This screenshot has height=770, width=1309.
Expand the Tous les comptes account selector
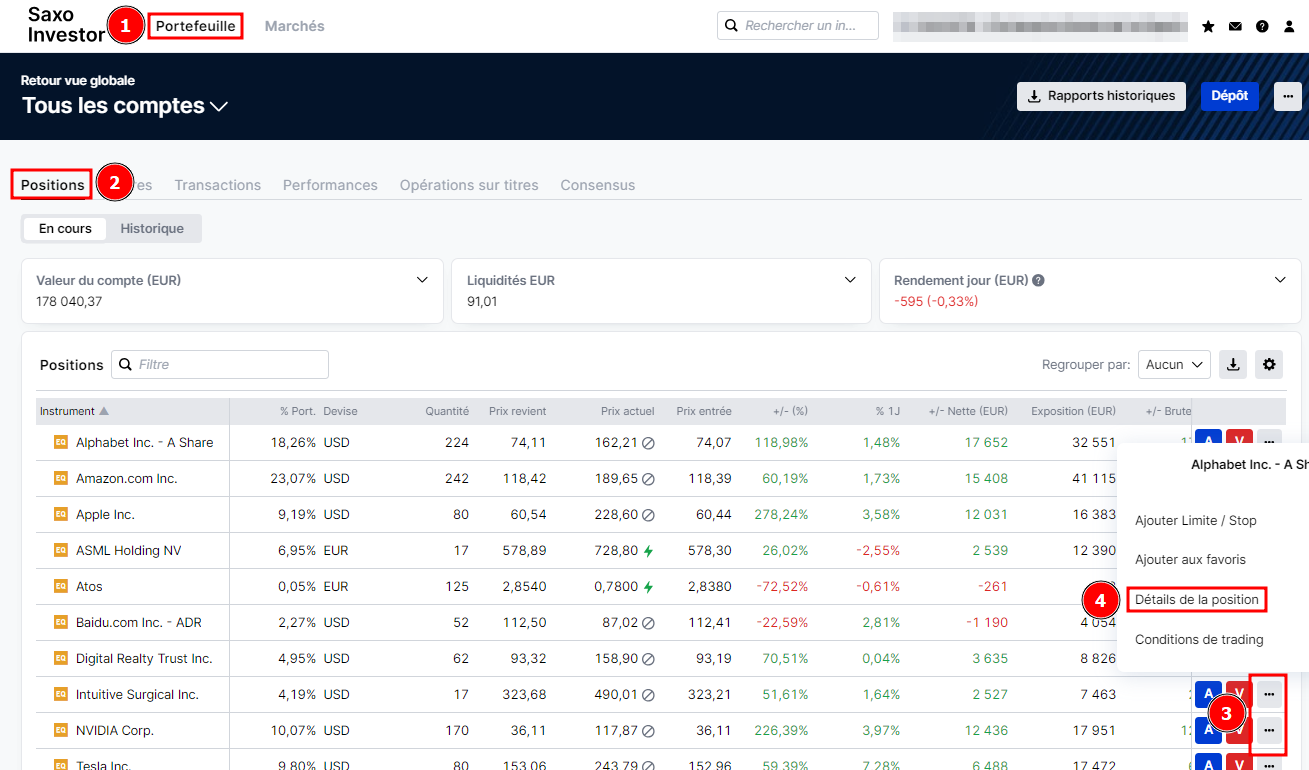click(125, 106)
